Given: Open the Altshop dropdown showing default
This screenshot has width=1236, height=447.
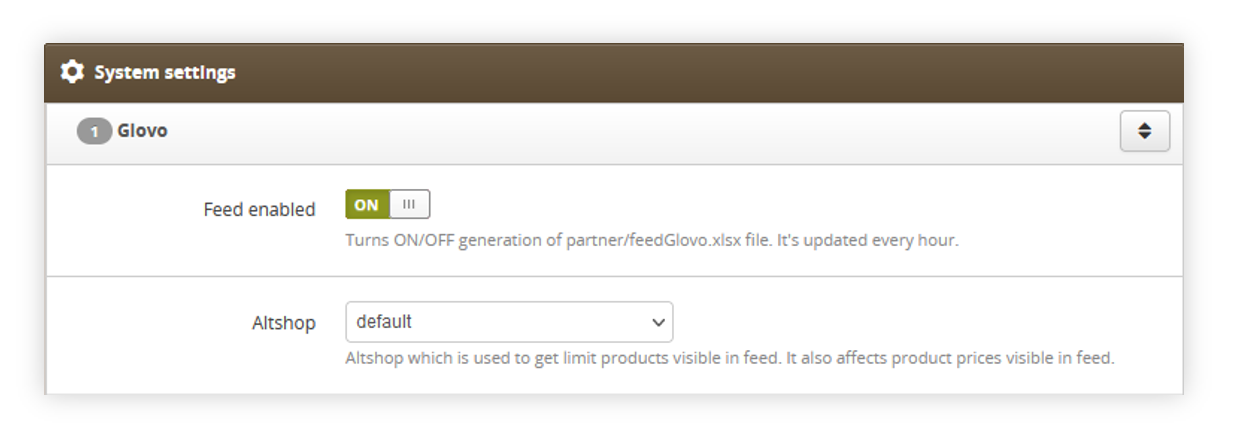Looking at the screenshot, I should pos(509,322).
